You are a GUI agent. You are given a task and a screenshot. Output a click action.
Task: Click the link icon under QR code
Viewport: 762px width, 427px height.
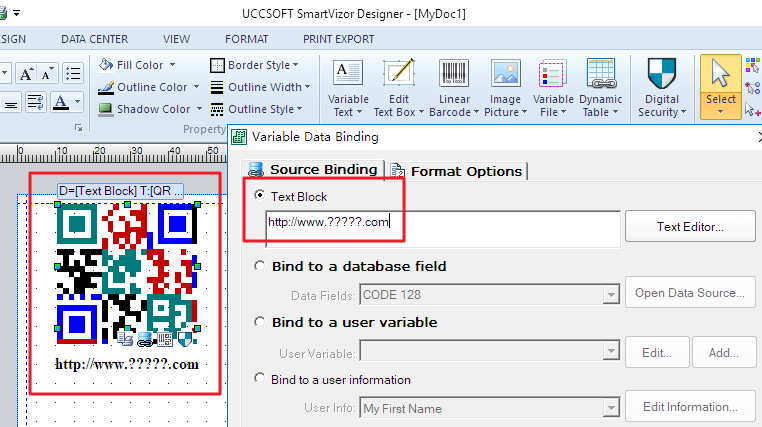click(x=145, y=339)
